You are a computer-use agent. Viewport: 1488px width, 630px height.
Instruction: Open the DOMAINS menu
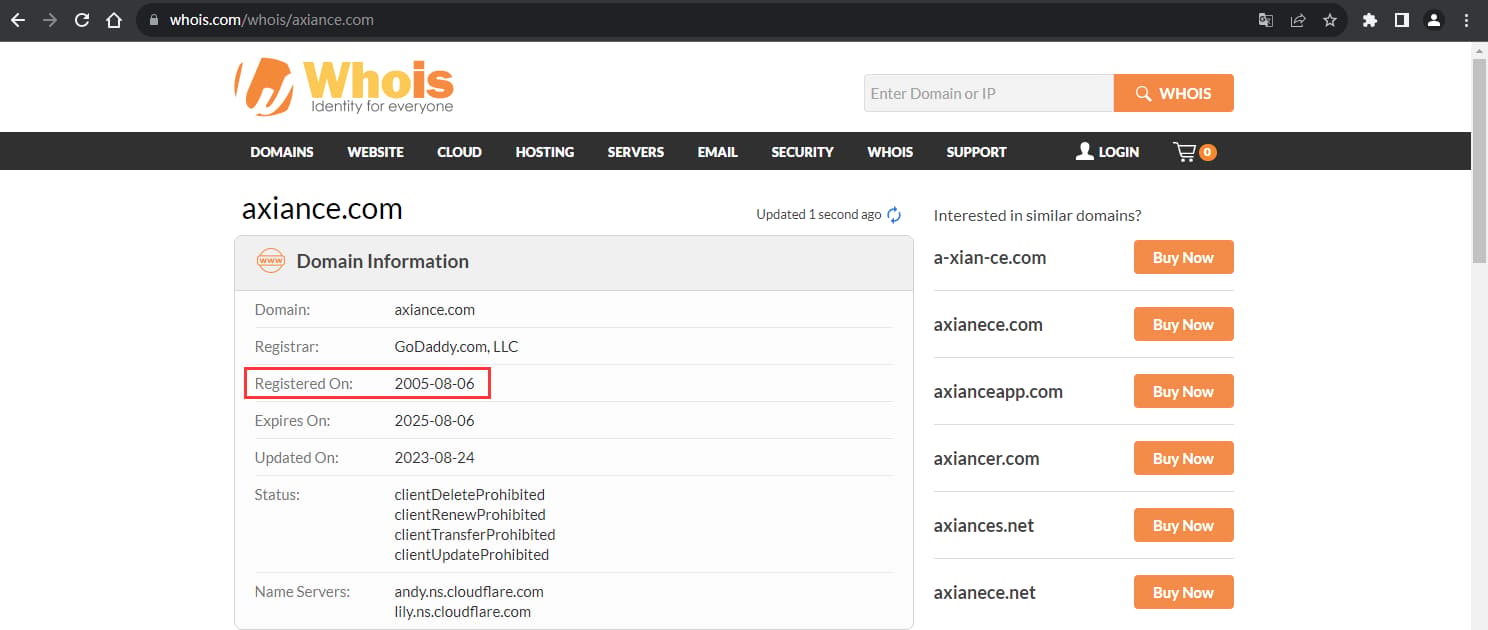(282, 152)
